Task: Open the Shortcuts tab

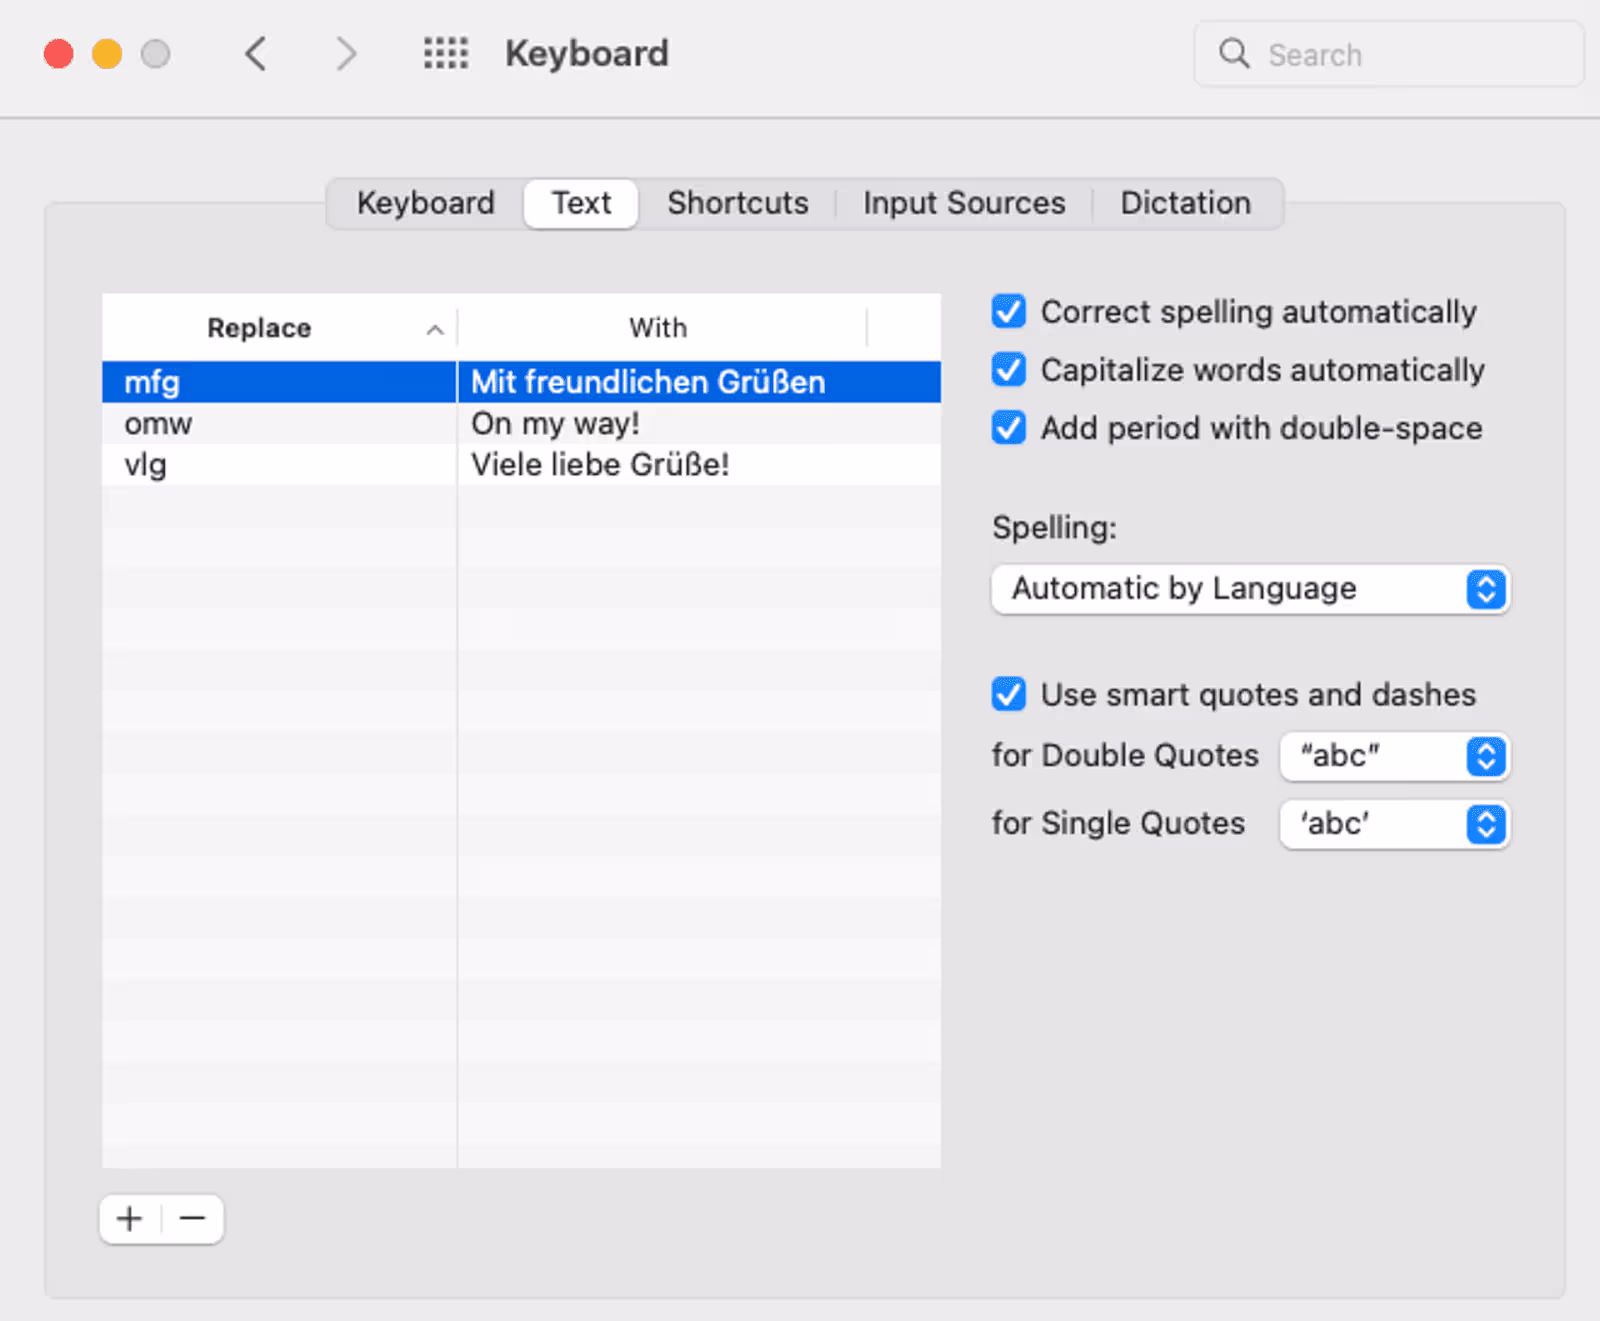Action: [738, 203]
